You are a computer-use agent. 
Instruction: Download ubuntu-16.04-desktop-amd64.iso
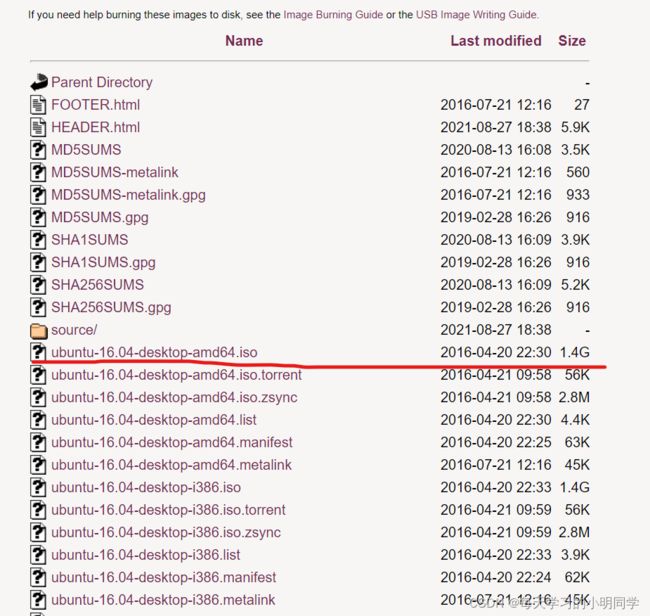tap(154, 352)
